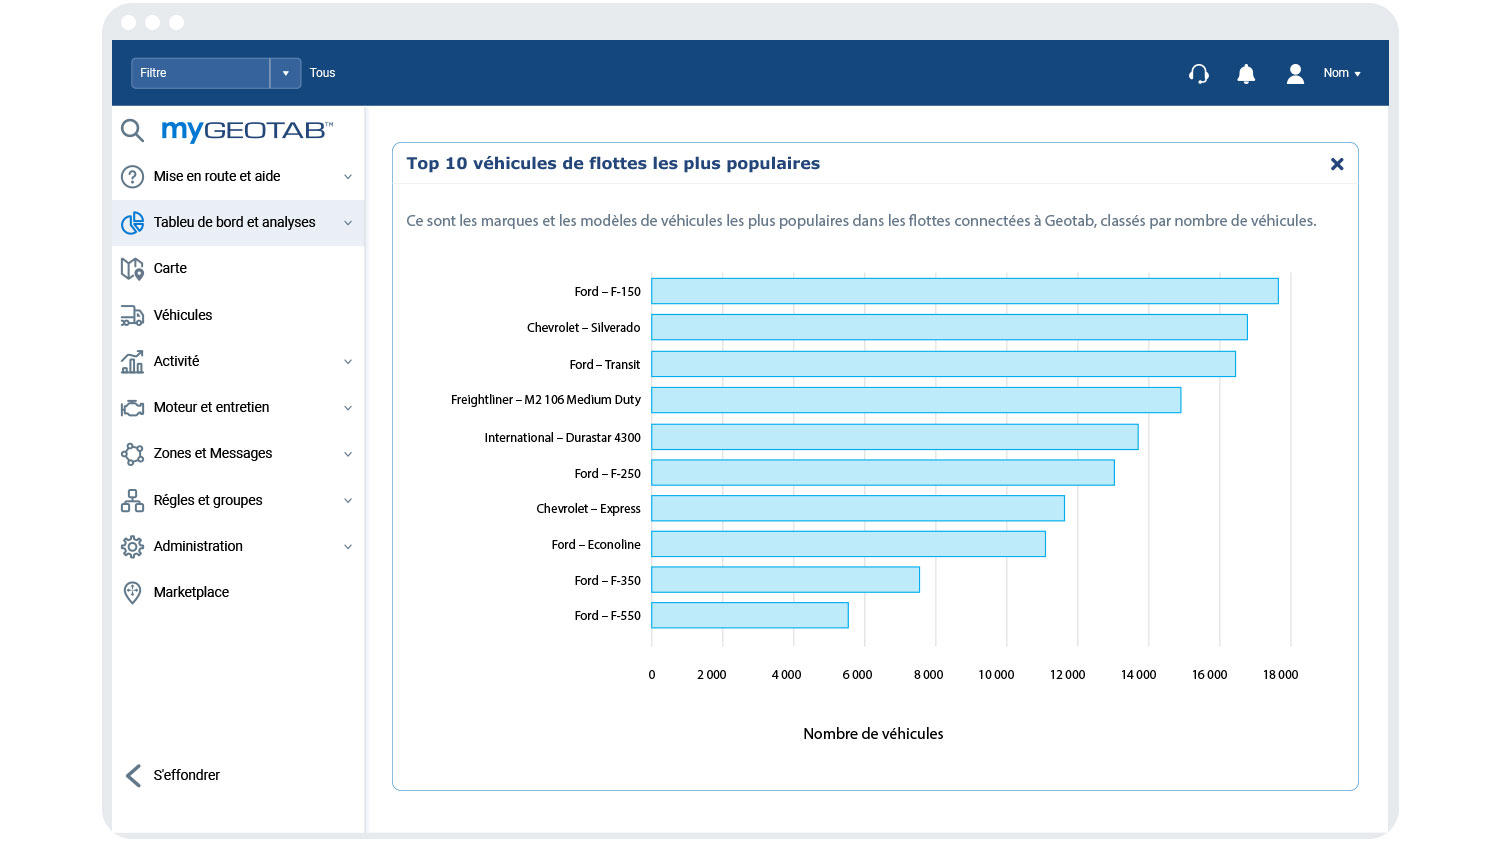
Task: Close the Top 10 véhicules panel
Action: 1337,164
